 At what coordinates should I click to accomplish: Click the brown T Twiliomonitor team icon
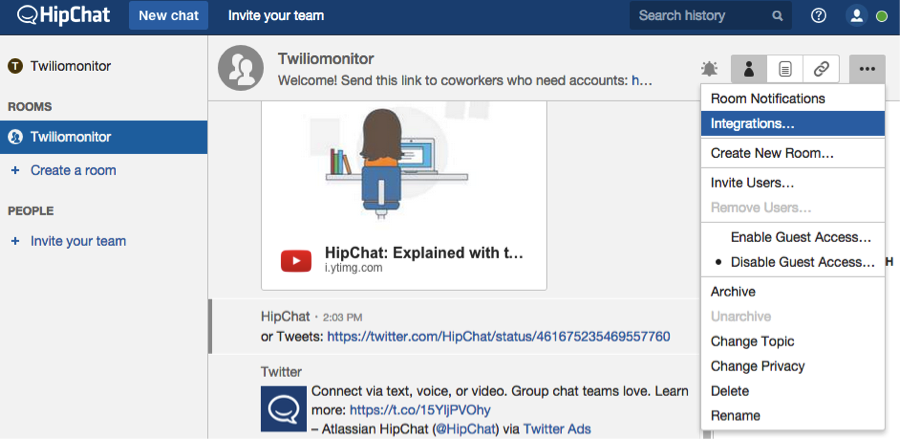(15, 66)
